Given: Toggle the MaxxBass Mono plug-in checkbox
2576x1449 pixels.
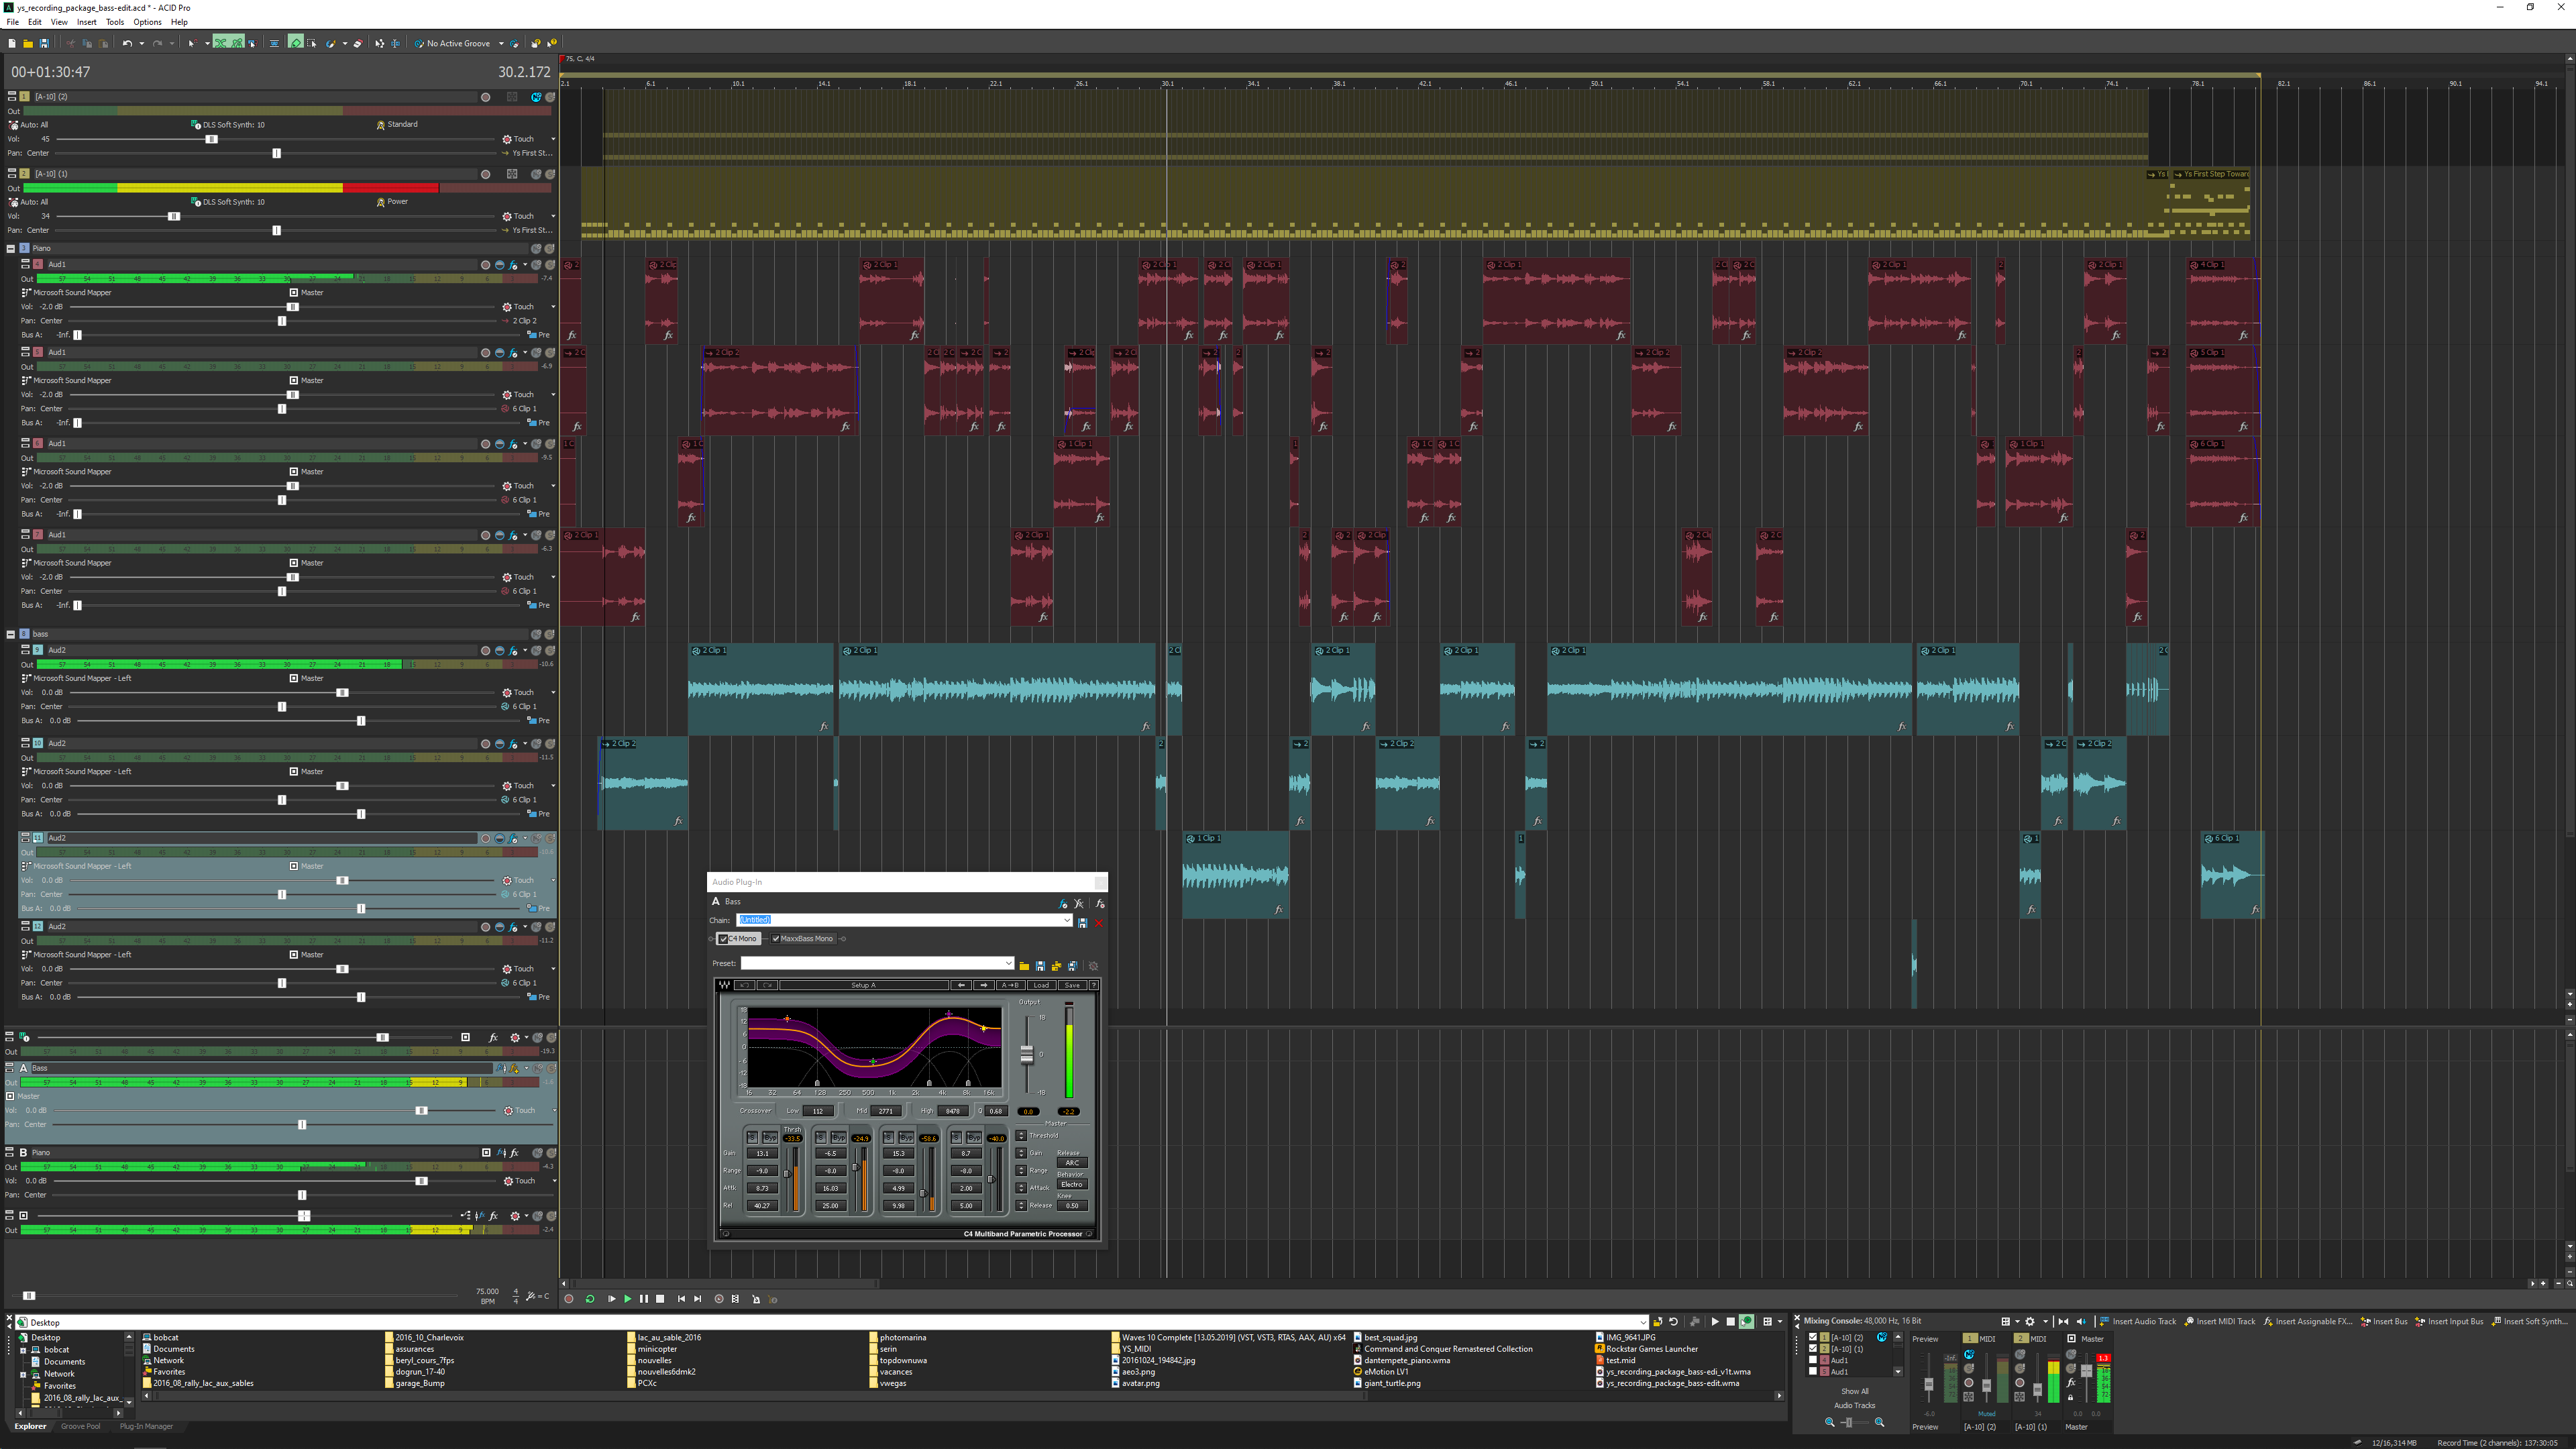Looking at the screenshot, I should (776, 939).
